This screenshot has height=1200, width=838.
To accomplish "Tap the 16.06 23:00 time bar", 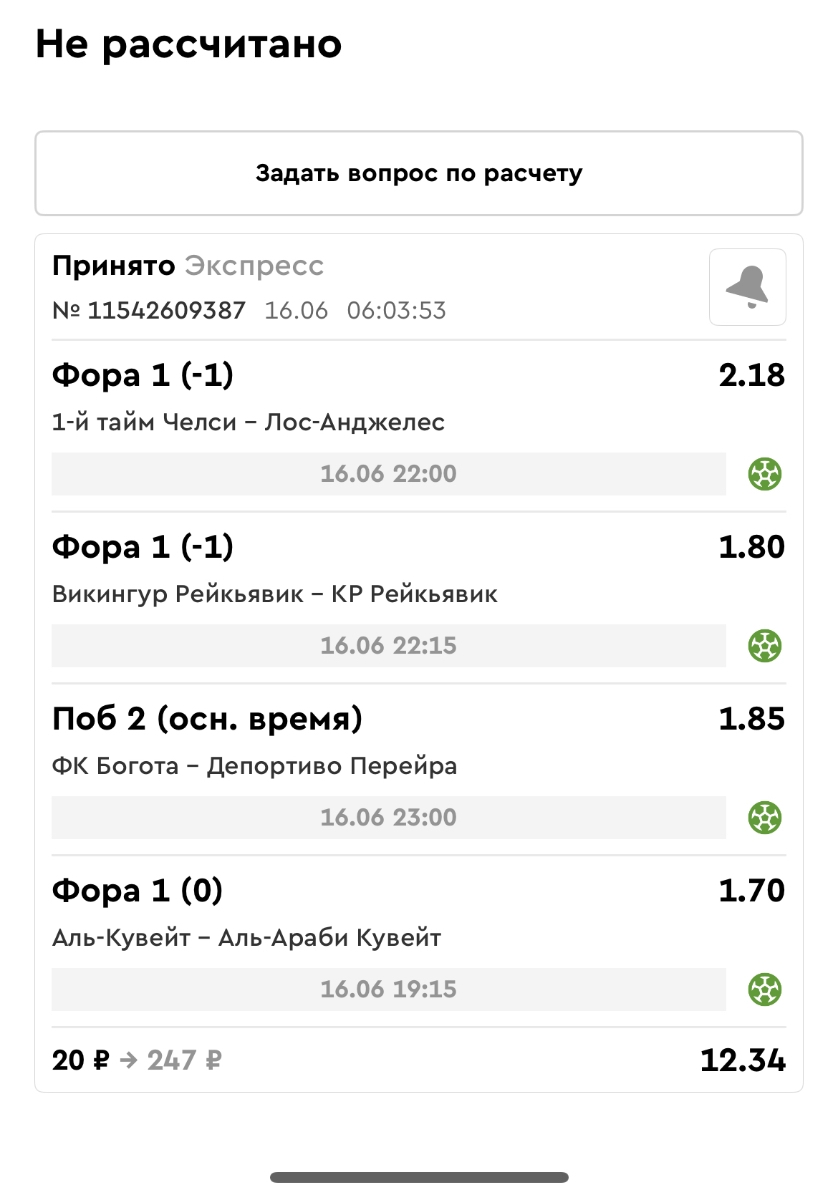I will [388, 818].
